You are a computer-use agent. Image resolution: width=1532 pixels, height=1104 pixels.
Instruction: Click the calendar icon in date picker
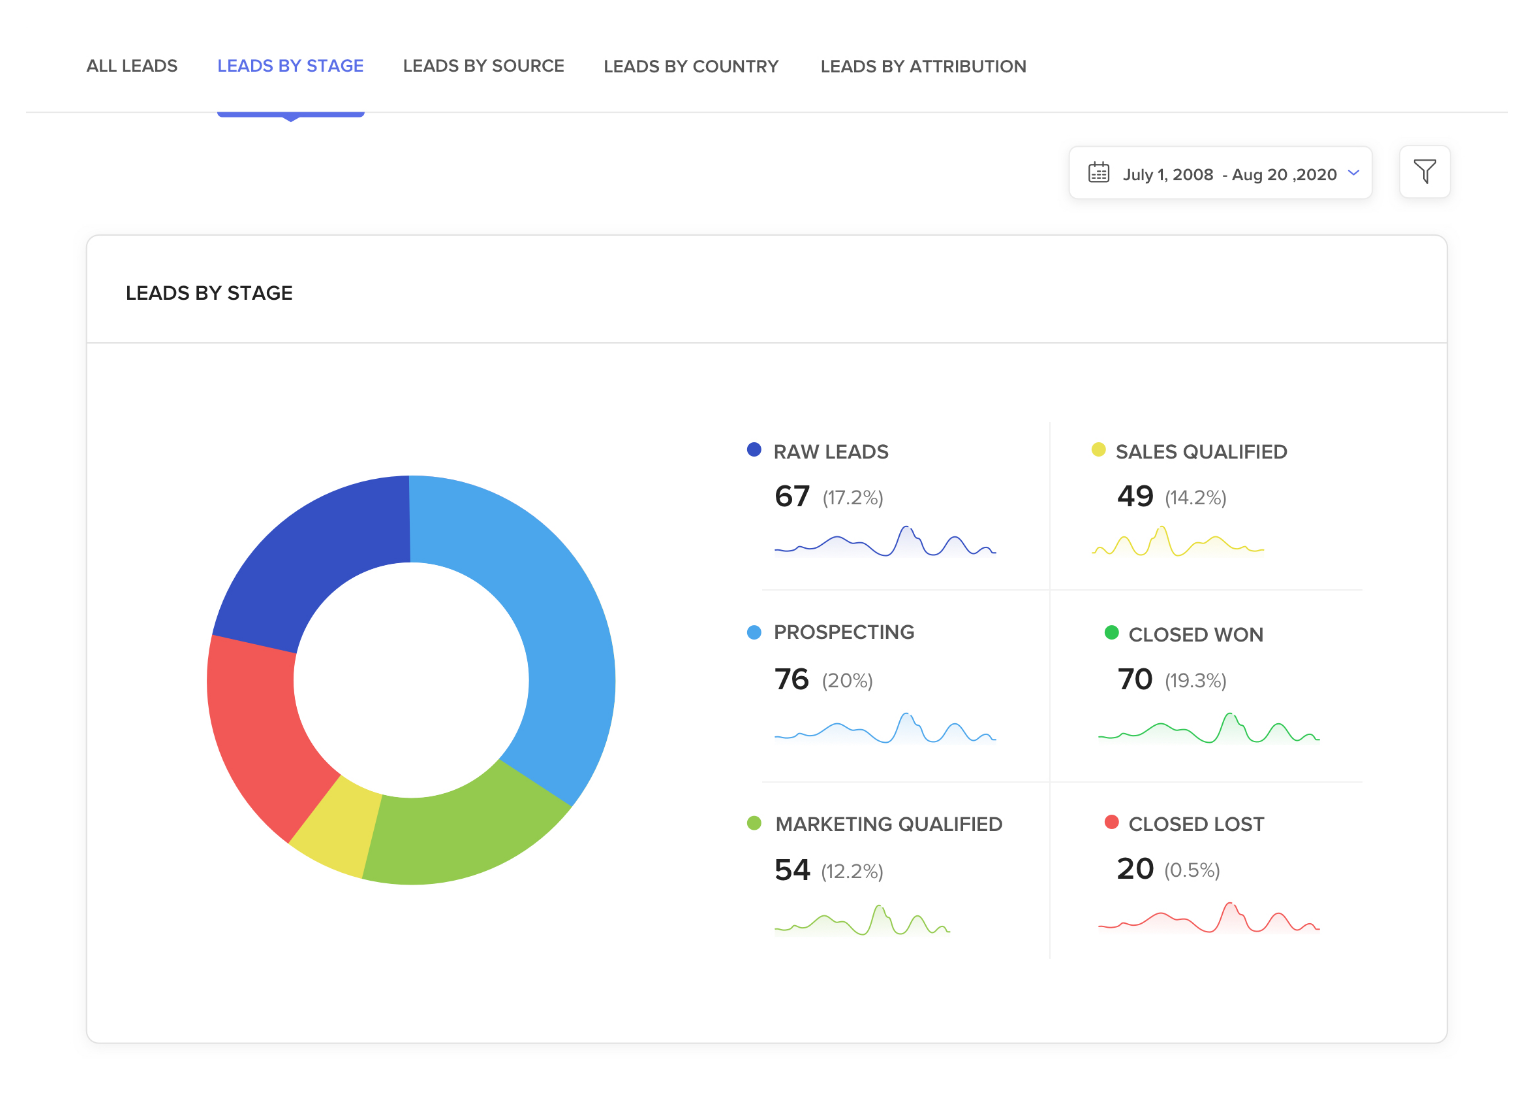[1098, 173]
